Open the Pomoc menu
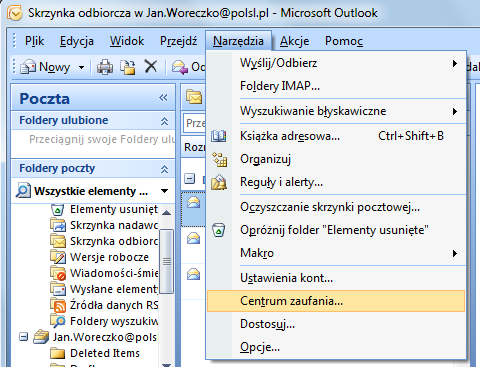The width and height of the screenshot is (480, 367). (x=344, y=41)
